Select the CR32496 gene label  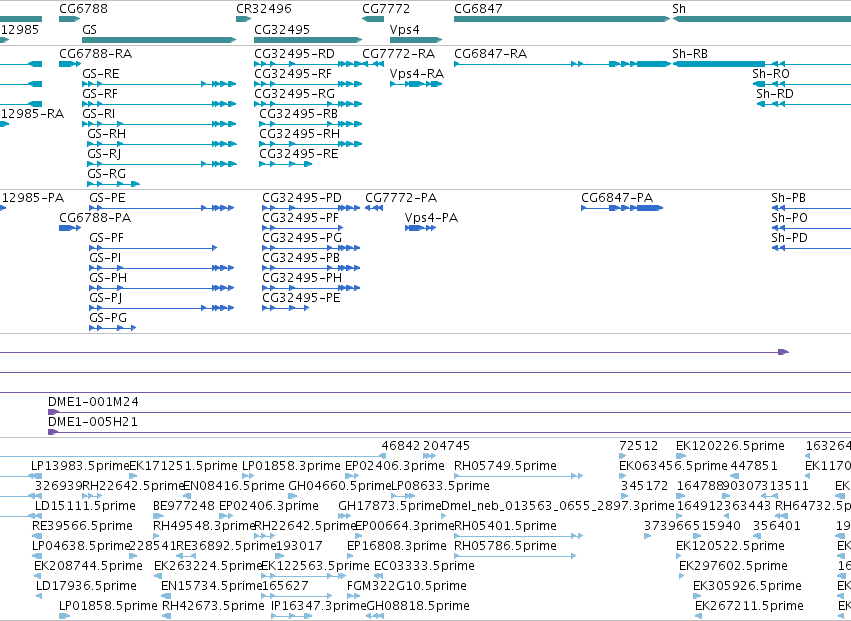(264, 9)
